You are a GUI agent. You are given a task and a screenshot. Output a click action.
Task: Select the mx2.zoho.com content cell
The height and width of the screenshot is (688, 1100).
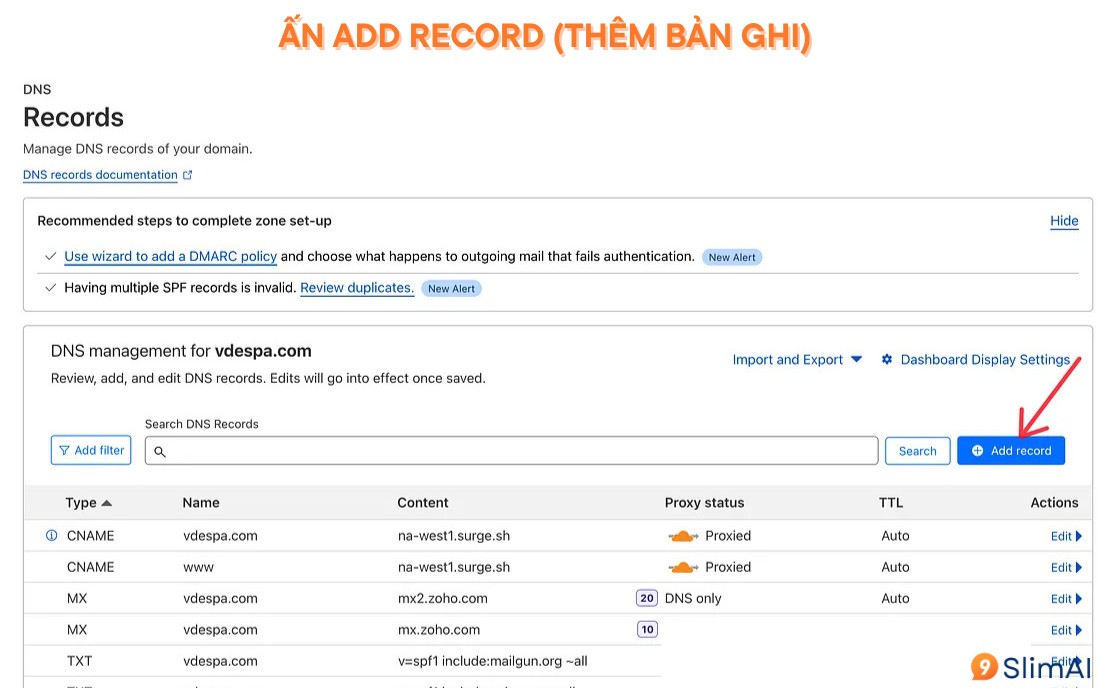(x=443, y=599)
